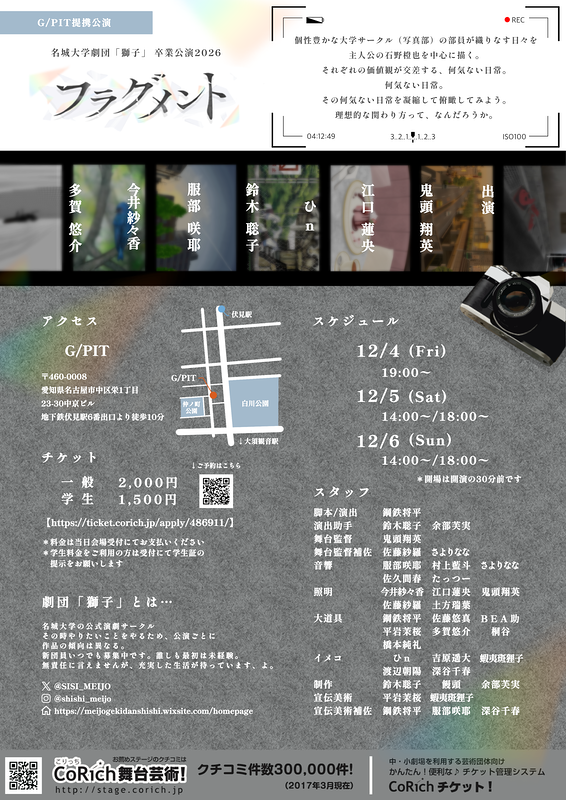Click the @shishi_meijo Instagram handle
566x800 pixels.
82,698
